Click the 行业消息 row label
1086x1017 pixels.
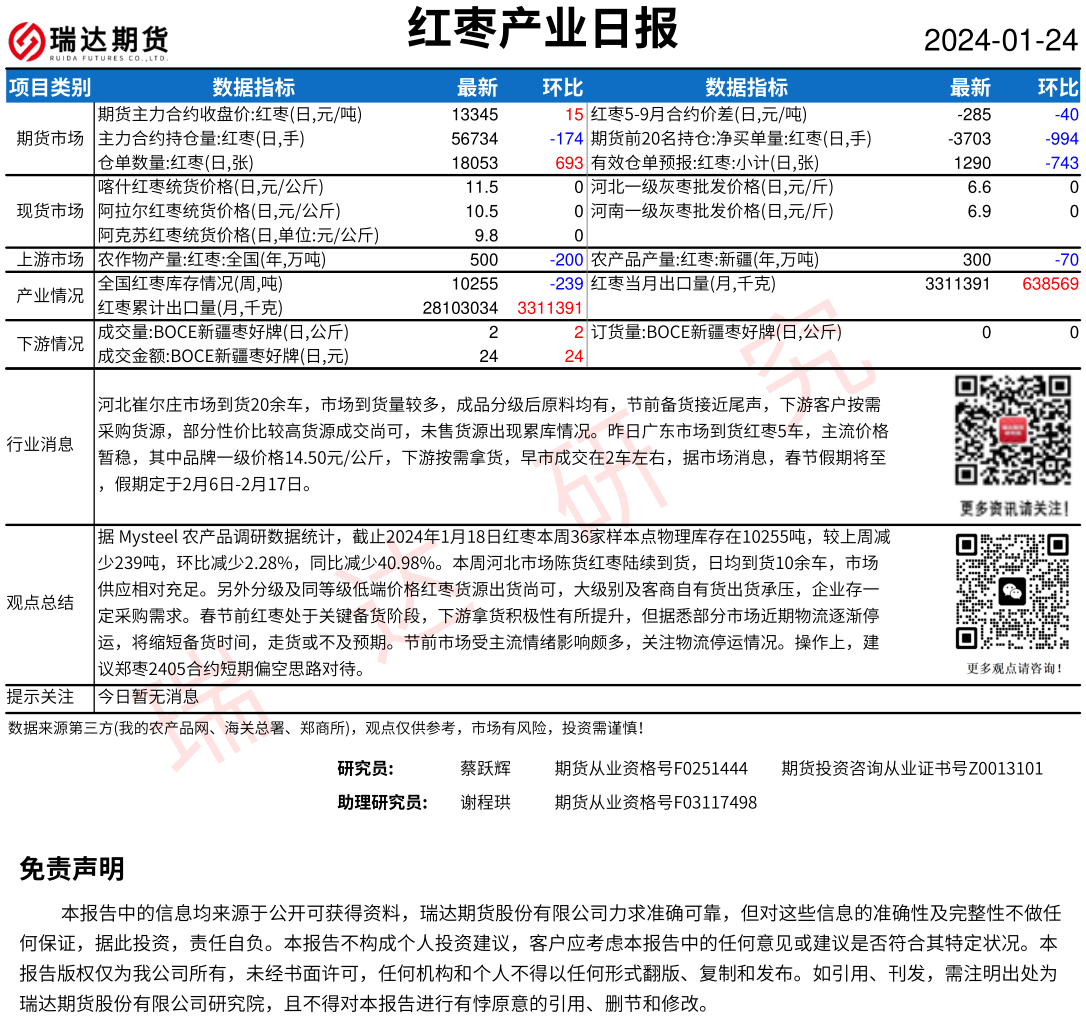pos(40,444)
